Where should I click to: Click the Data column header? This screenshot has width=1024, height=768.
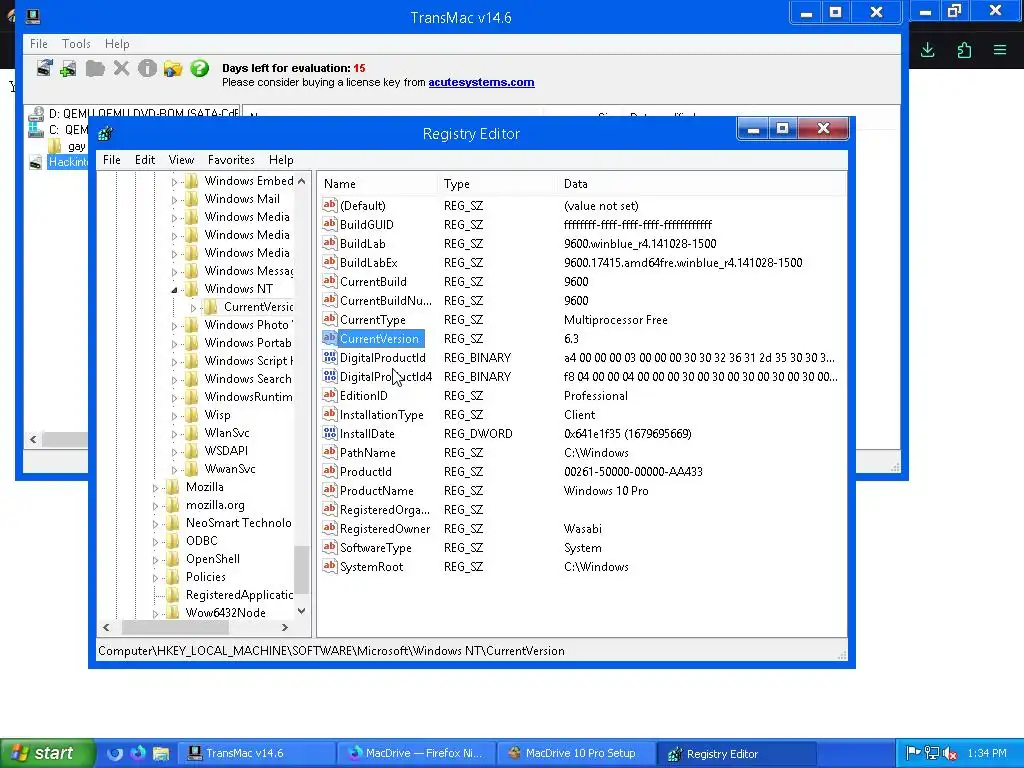[702, 184]
